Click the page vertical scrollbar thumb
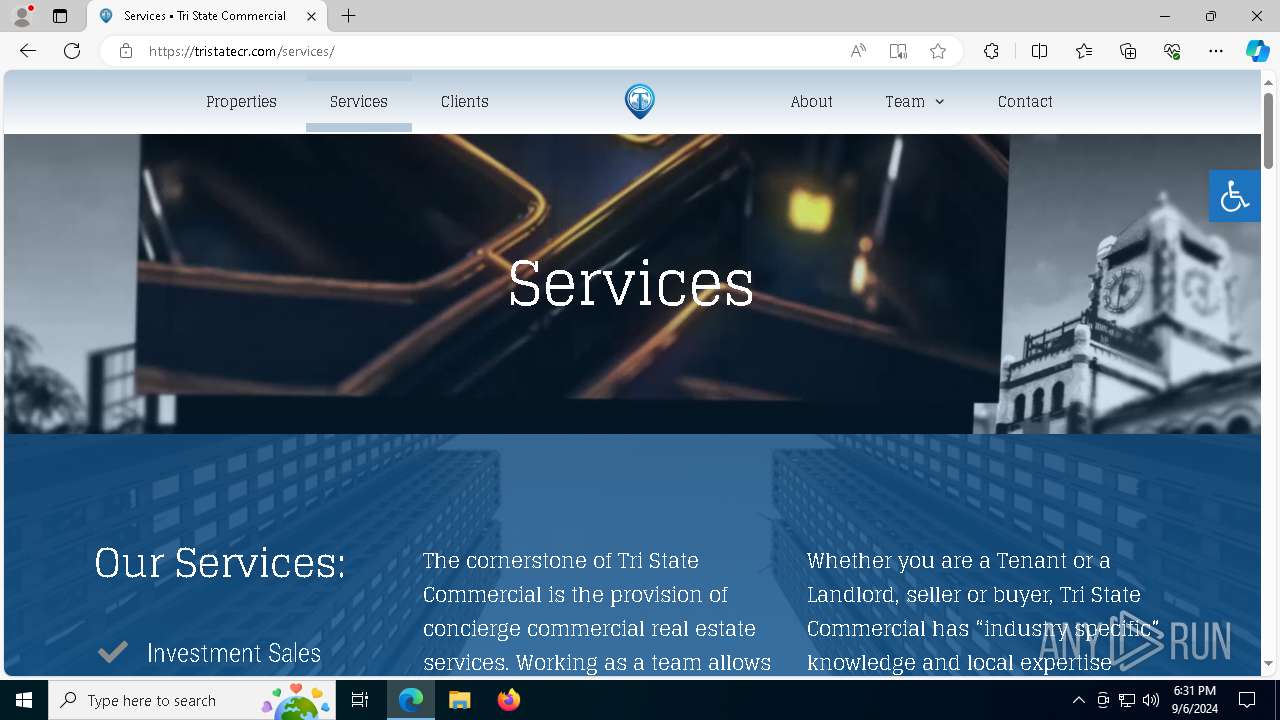The width and height of the screenshot is (1280, 720). pyautogui.click(x=1269, y=130)
